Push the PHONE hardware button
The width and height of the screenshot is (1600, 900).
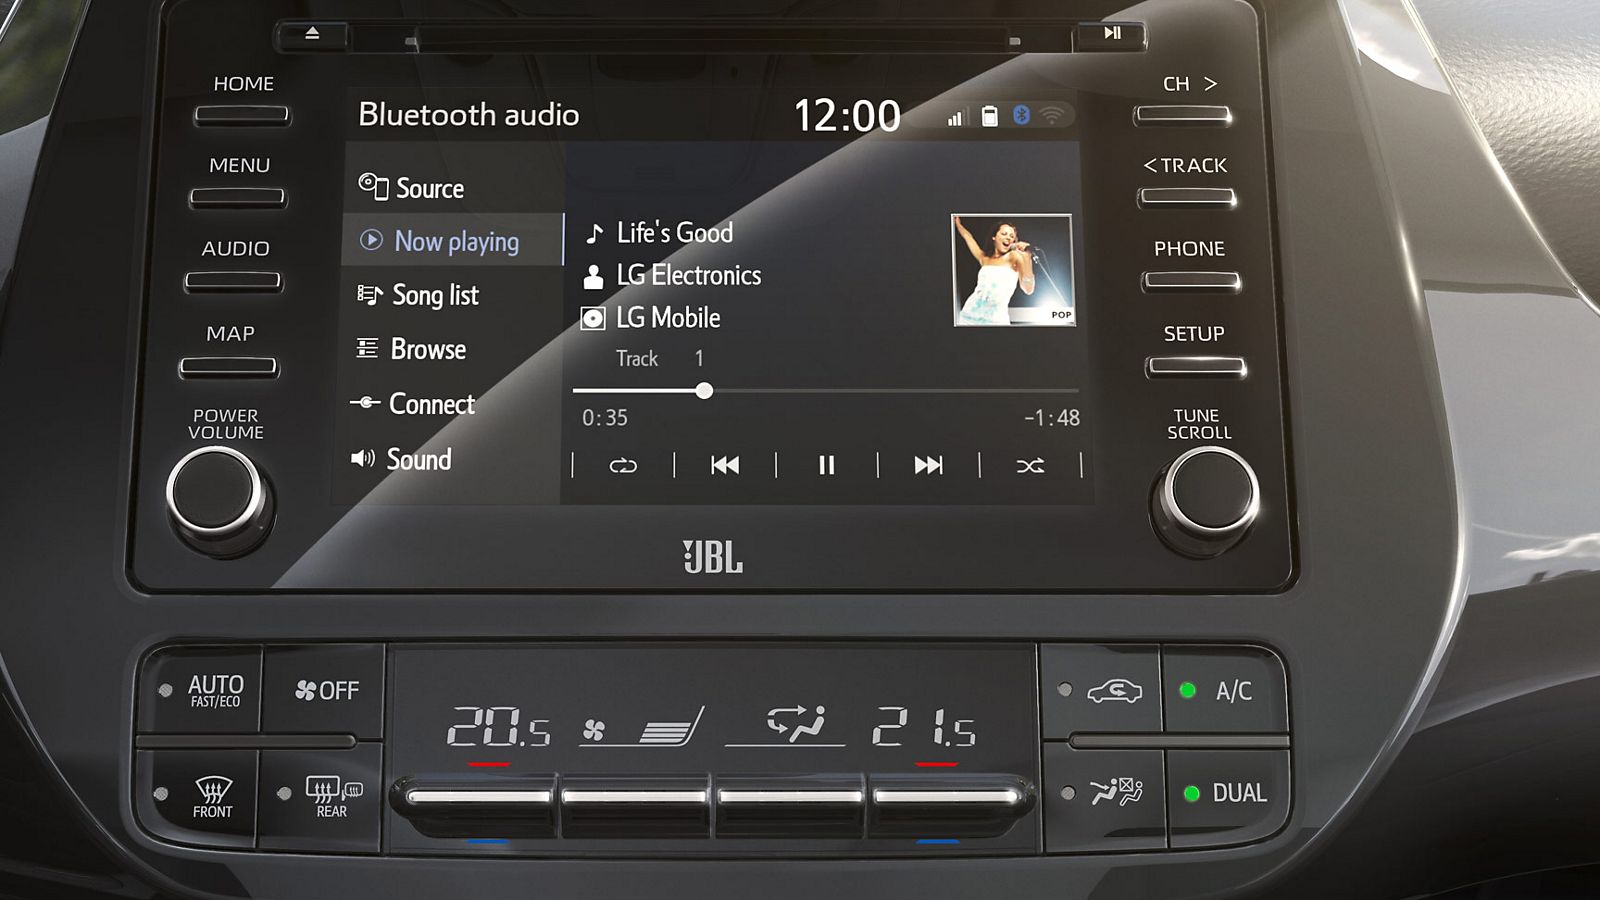1192,281
